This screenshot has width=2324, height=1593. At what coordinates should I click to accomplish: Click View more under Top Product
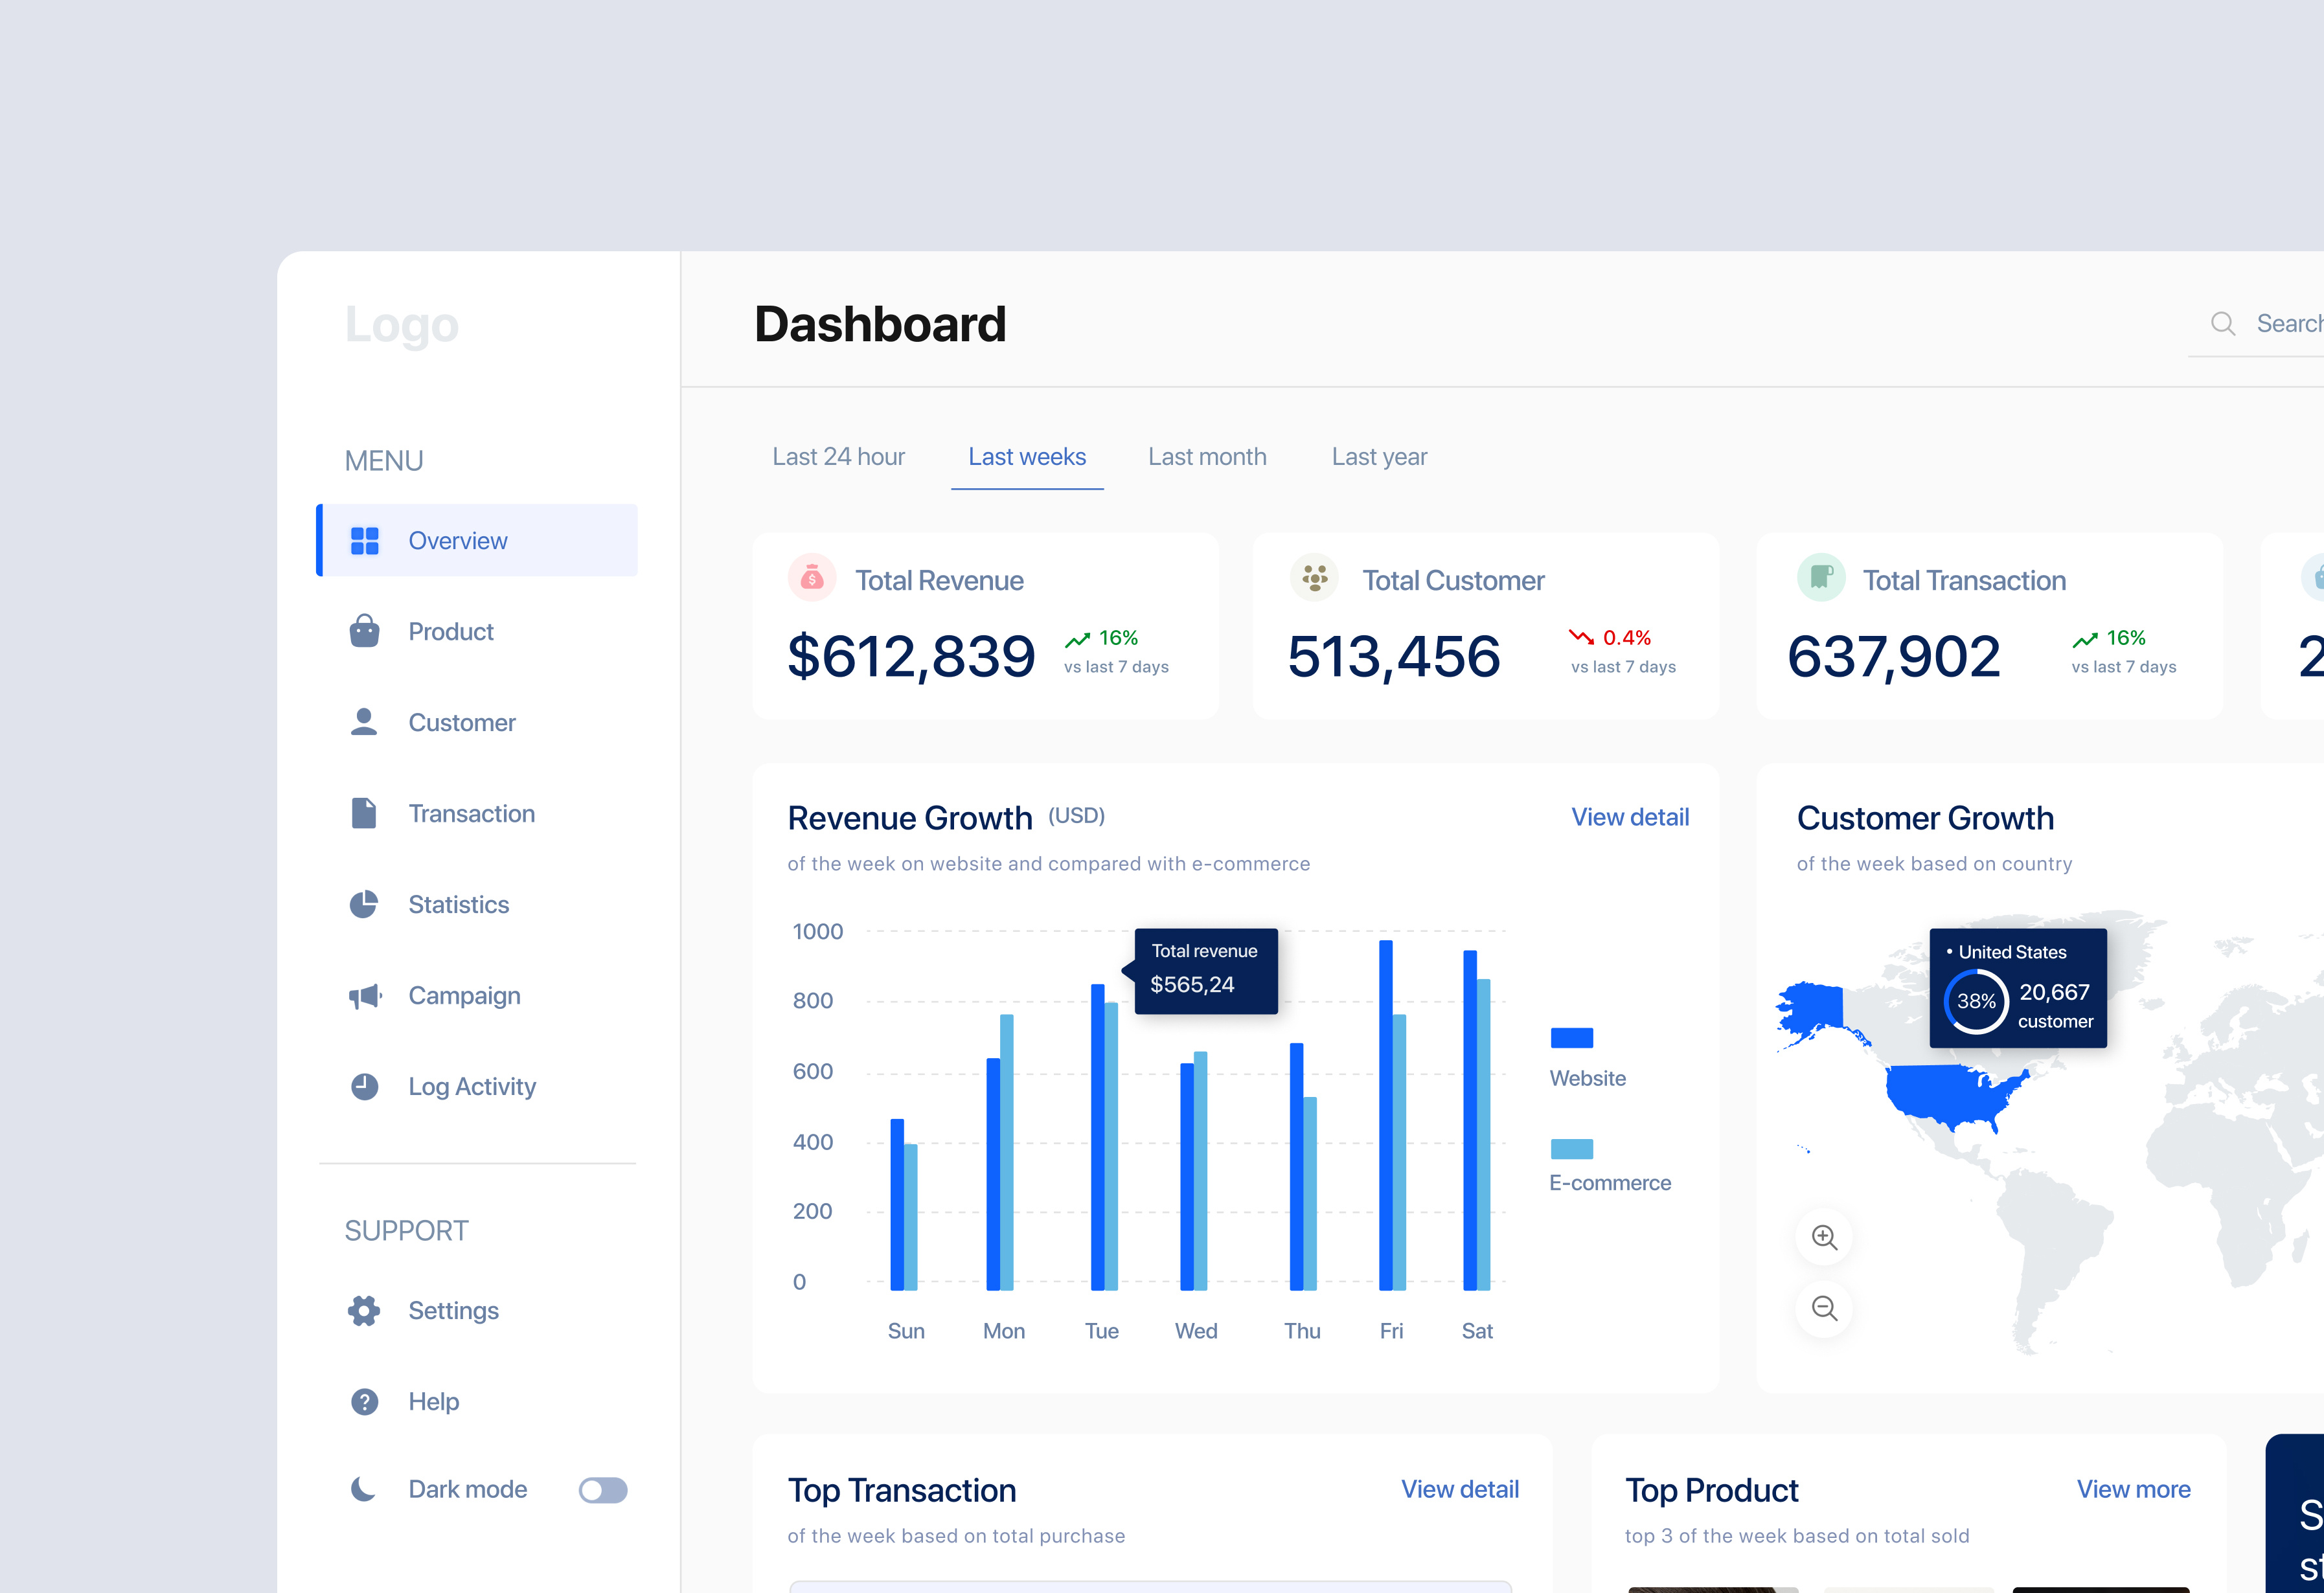click(x=2133, y=1489)
